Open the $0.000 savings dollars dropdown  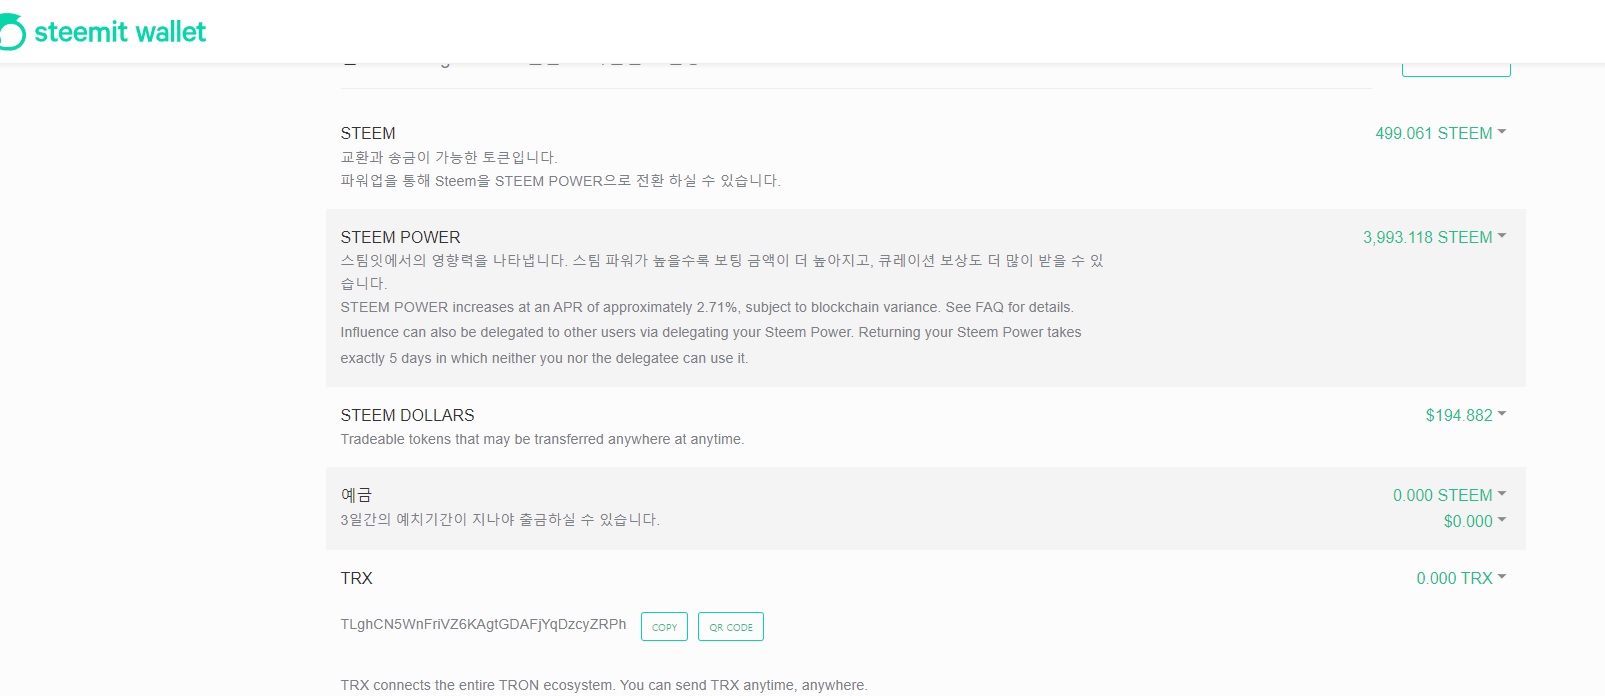(x=1474, y=521)
